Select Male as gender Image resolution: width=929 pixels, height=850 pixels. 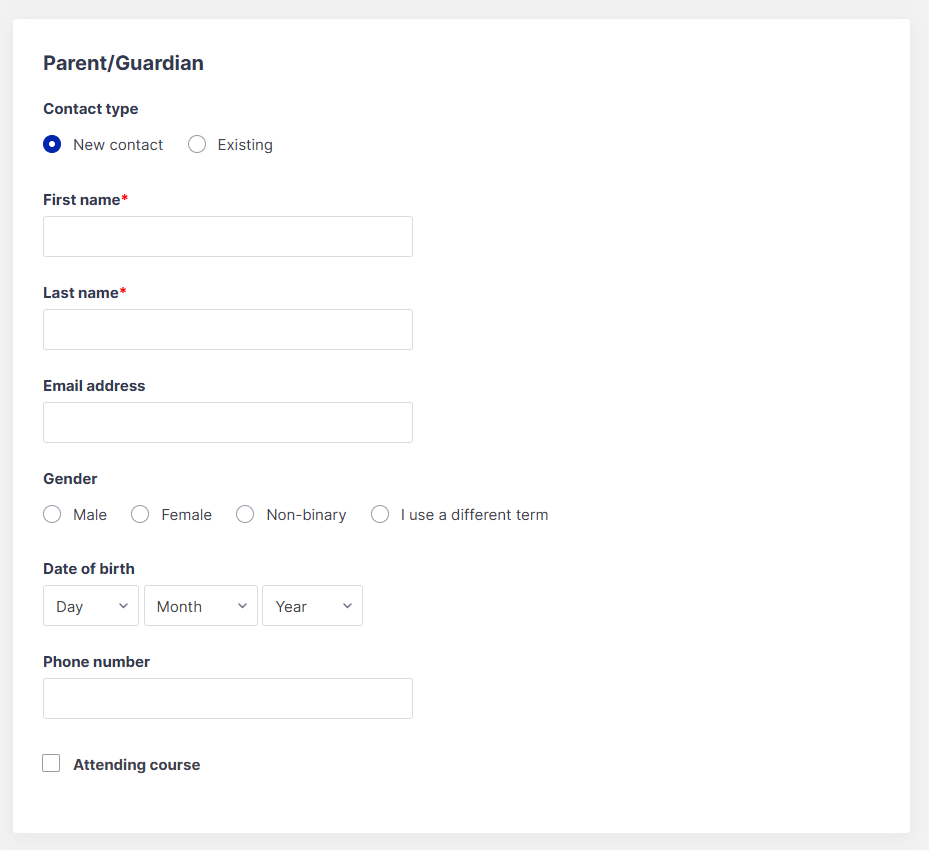point(52,514)
